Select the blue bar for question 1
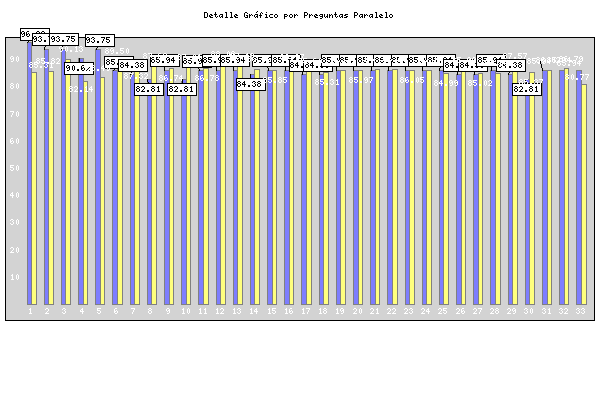Screen dimensions: 600x400 point(29,173)
